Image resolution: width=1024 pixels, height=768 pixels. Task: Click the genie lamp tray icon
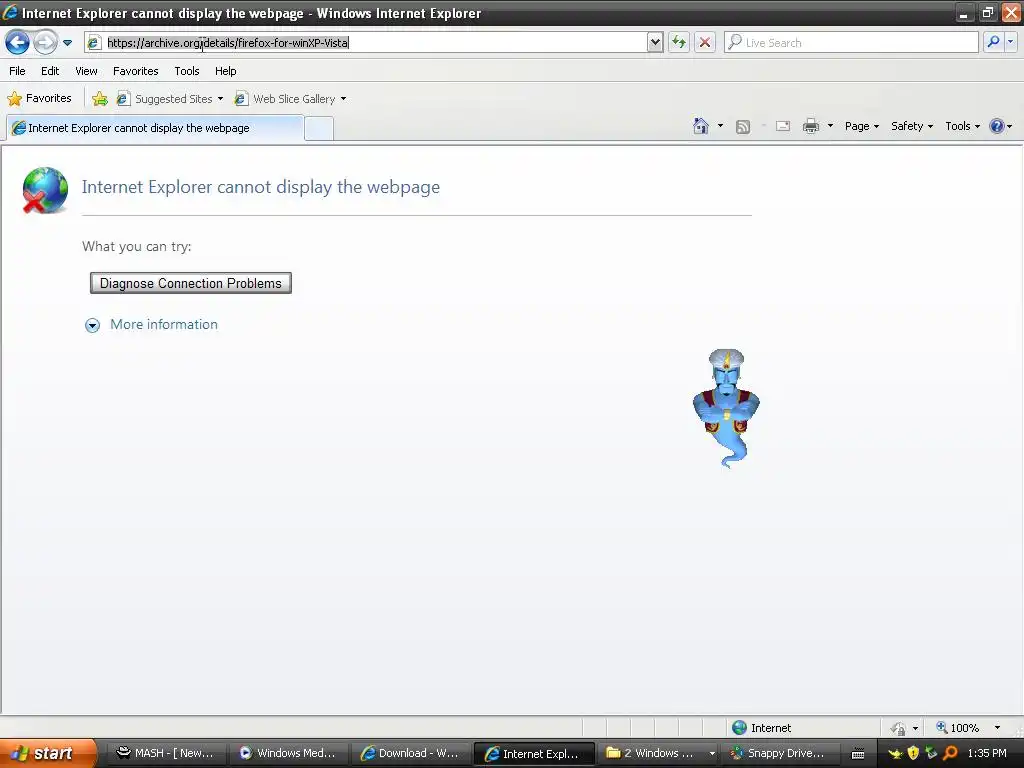coord(895,754)
